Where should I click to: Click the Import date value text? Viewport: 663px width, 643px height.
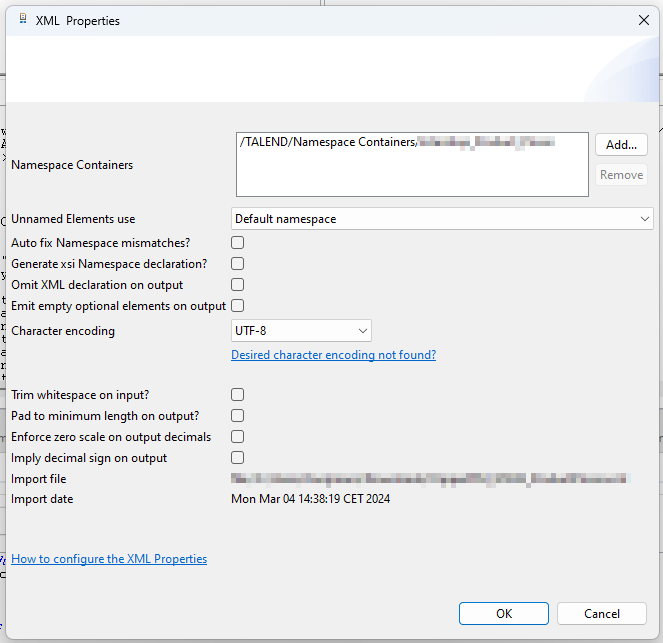[310, 499]
